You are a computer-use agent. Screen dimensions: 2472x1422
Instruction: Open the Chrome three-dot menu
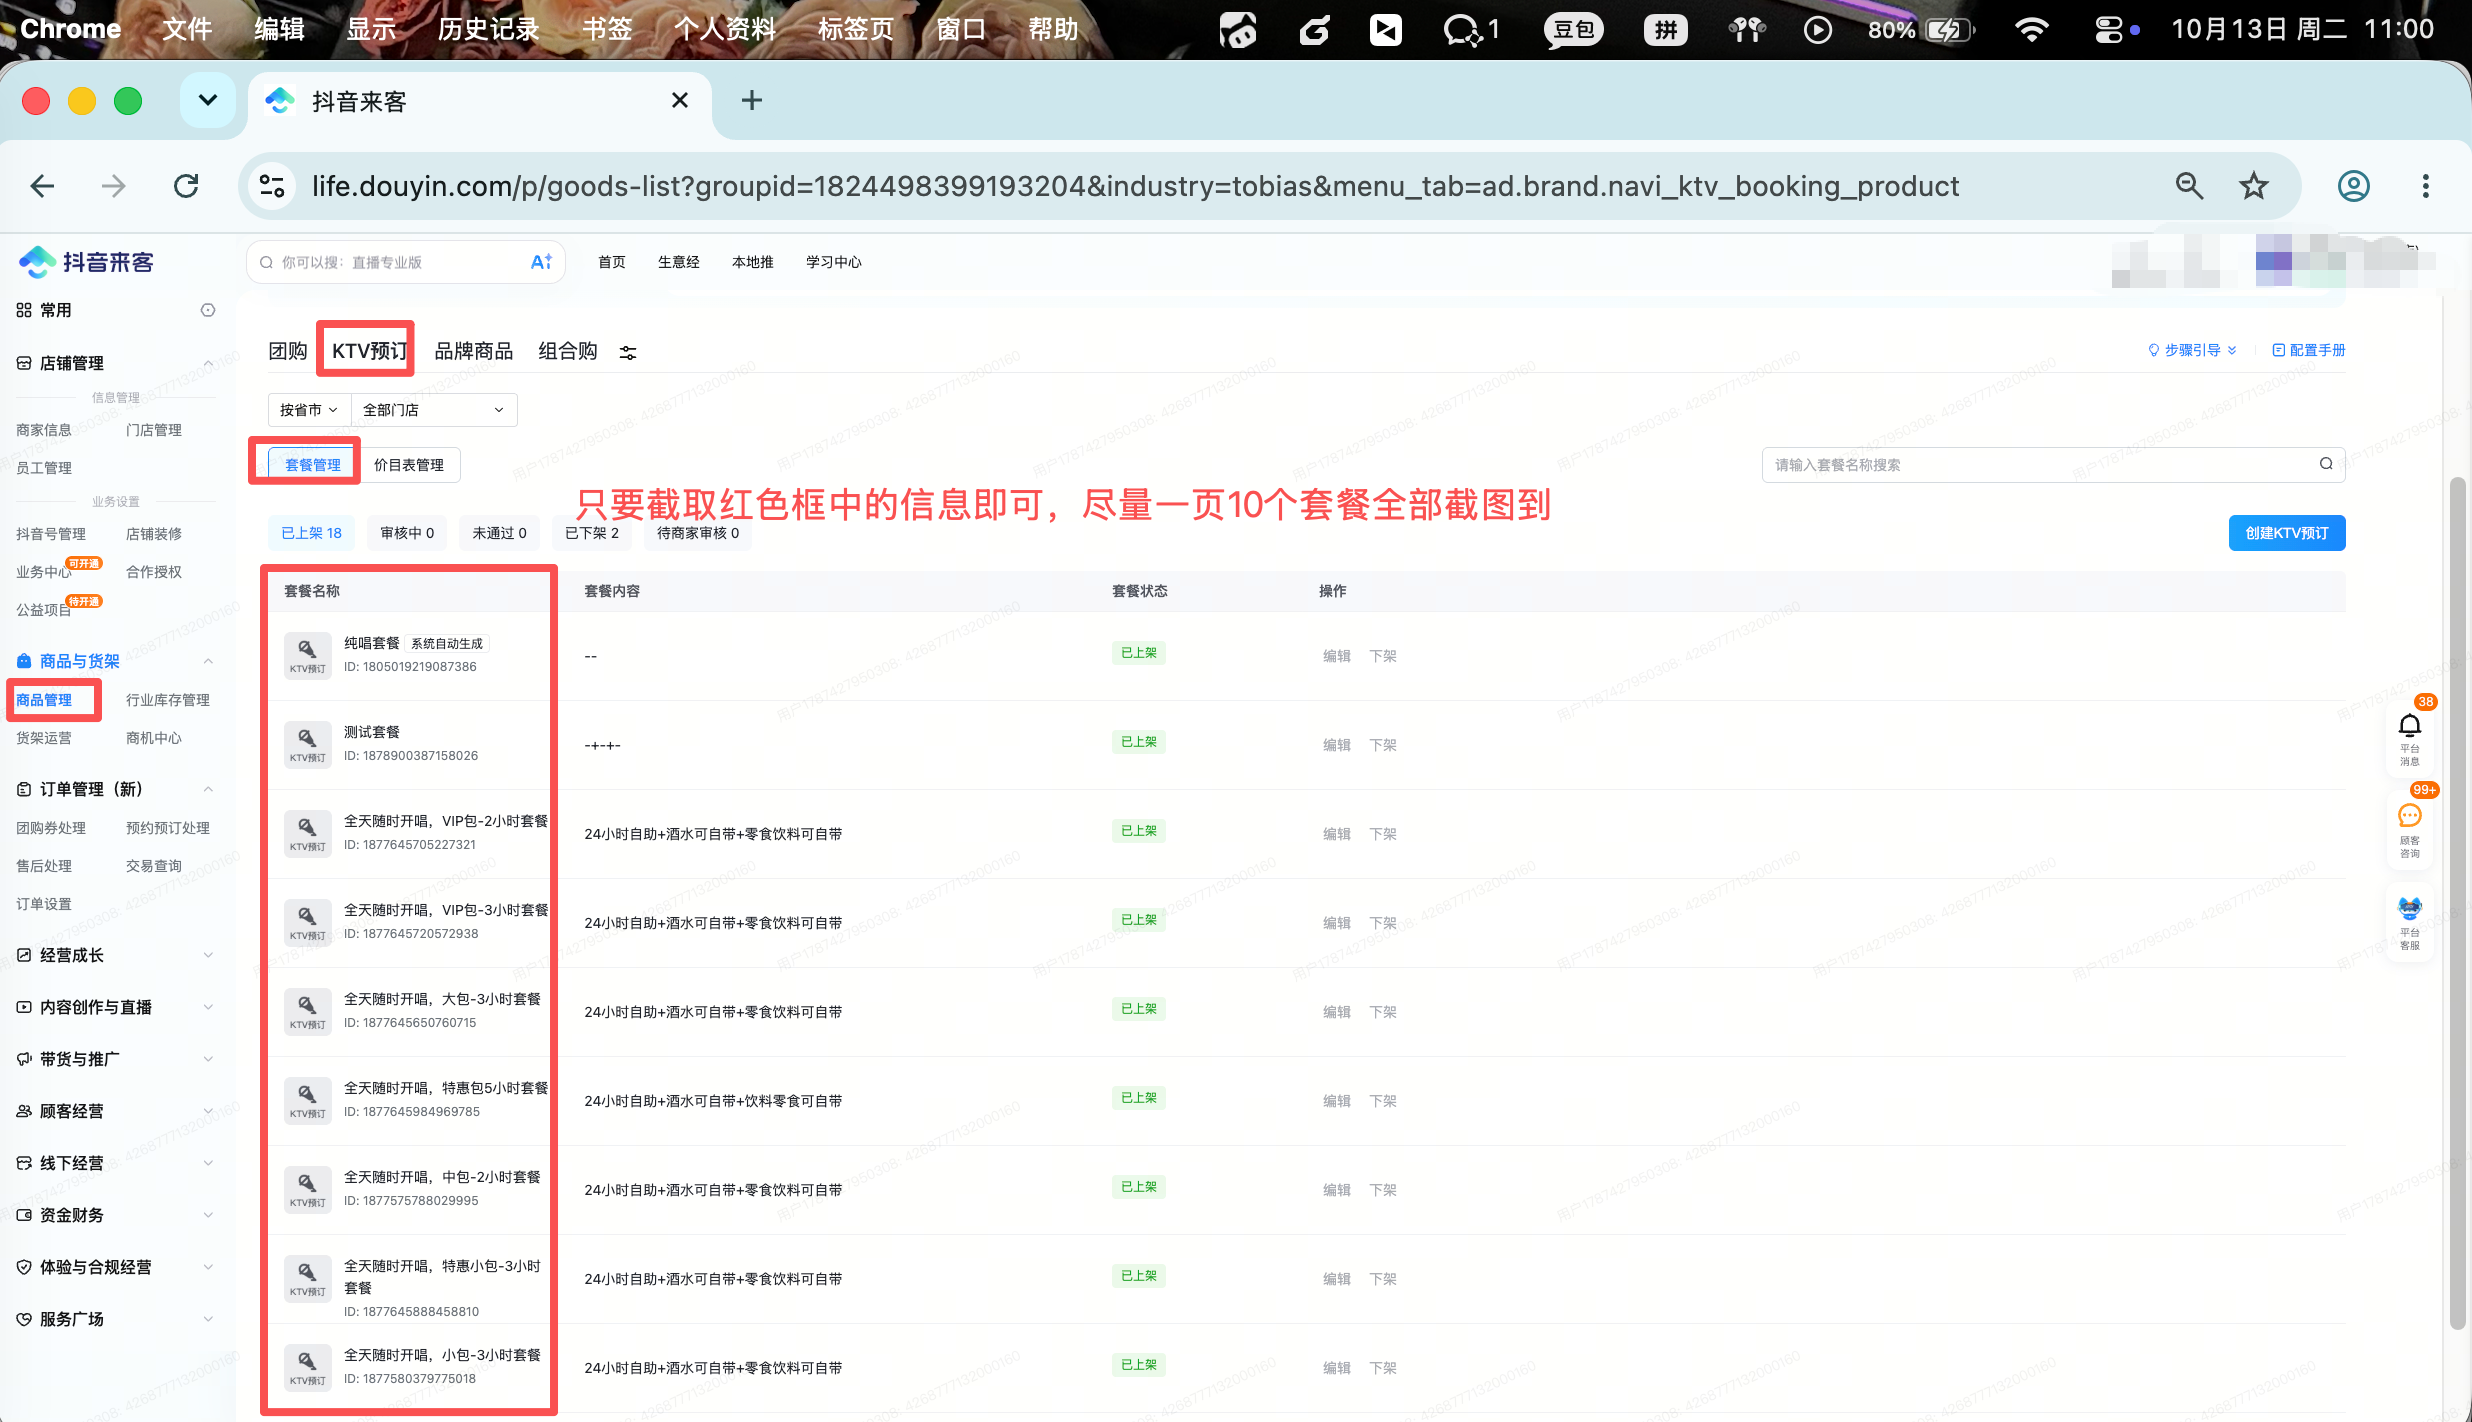click(x=2425, y=186)
